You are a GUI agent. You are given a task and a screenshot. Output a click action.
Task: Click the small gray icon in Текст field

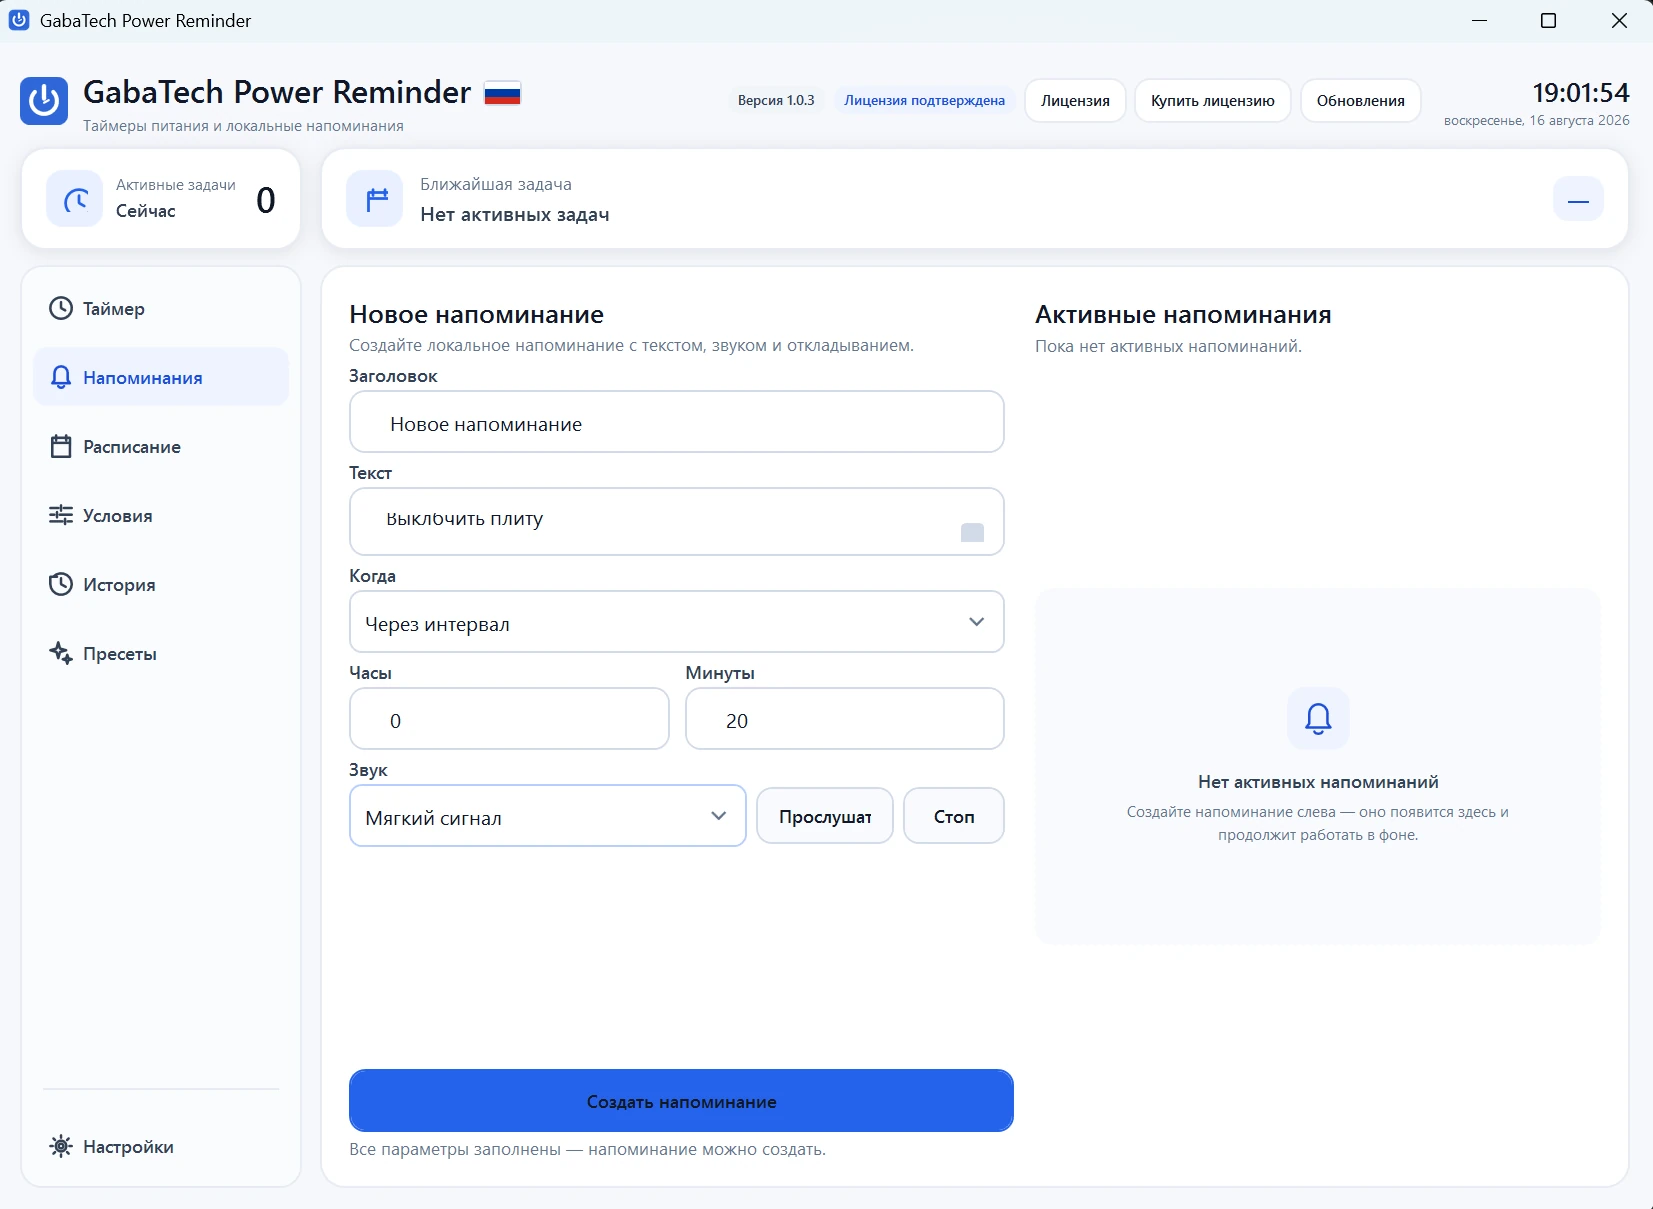972,532
